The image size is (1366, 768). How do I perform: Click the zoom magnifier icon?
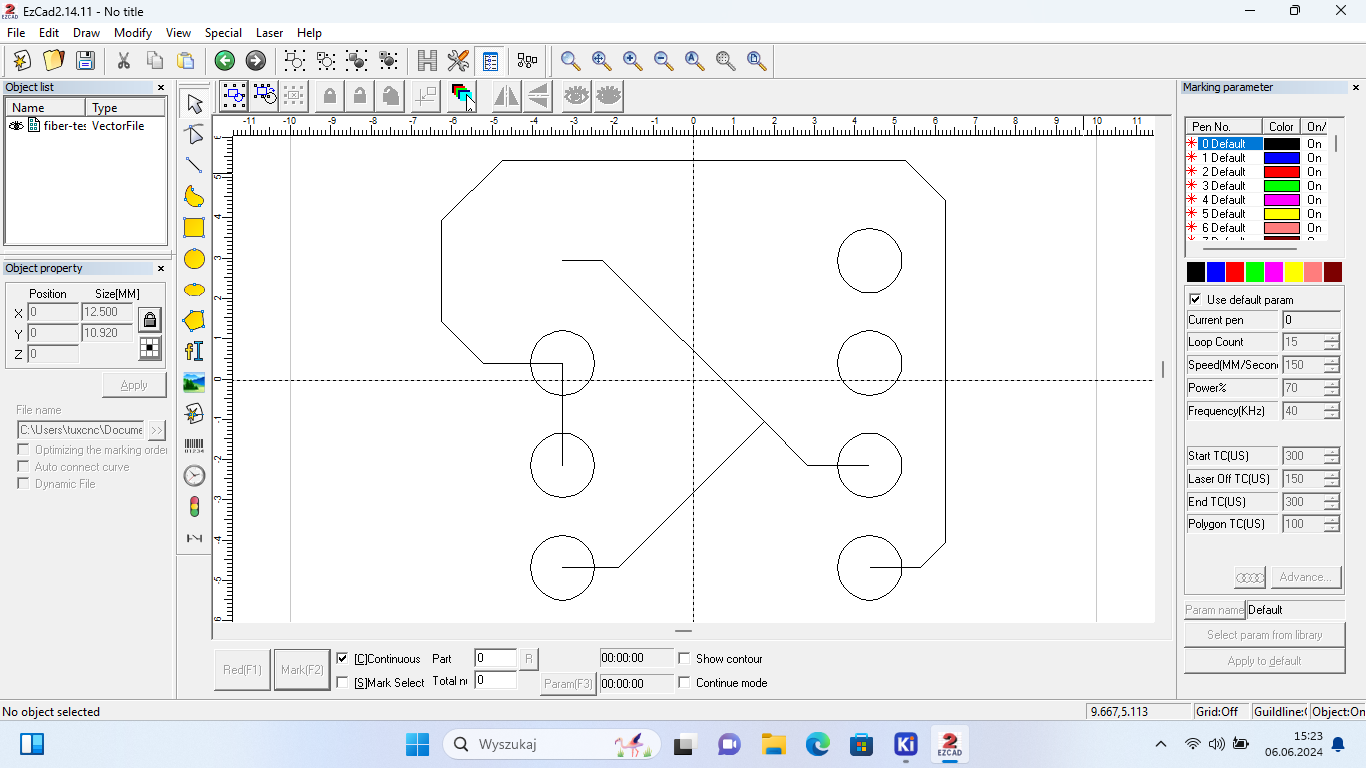click(x=570, y=61)
